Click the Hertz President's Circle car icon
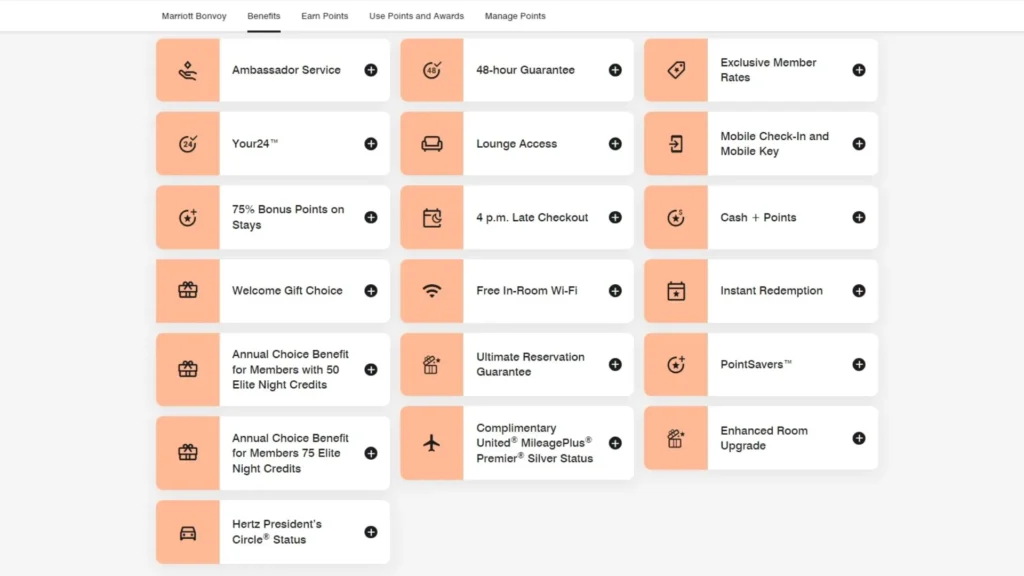Screen dimensions: 1024x576 click(x=188, y=532)
